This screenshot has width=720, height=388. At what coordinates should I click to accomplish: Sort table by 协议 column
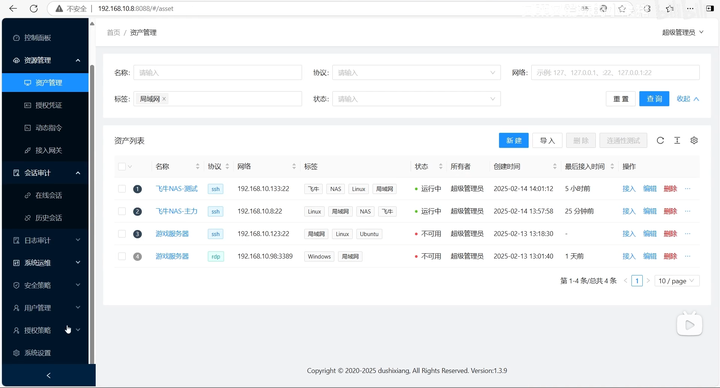point(227,166)
